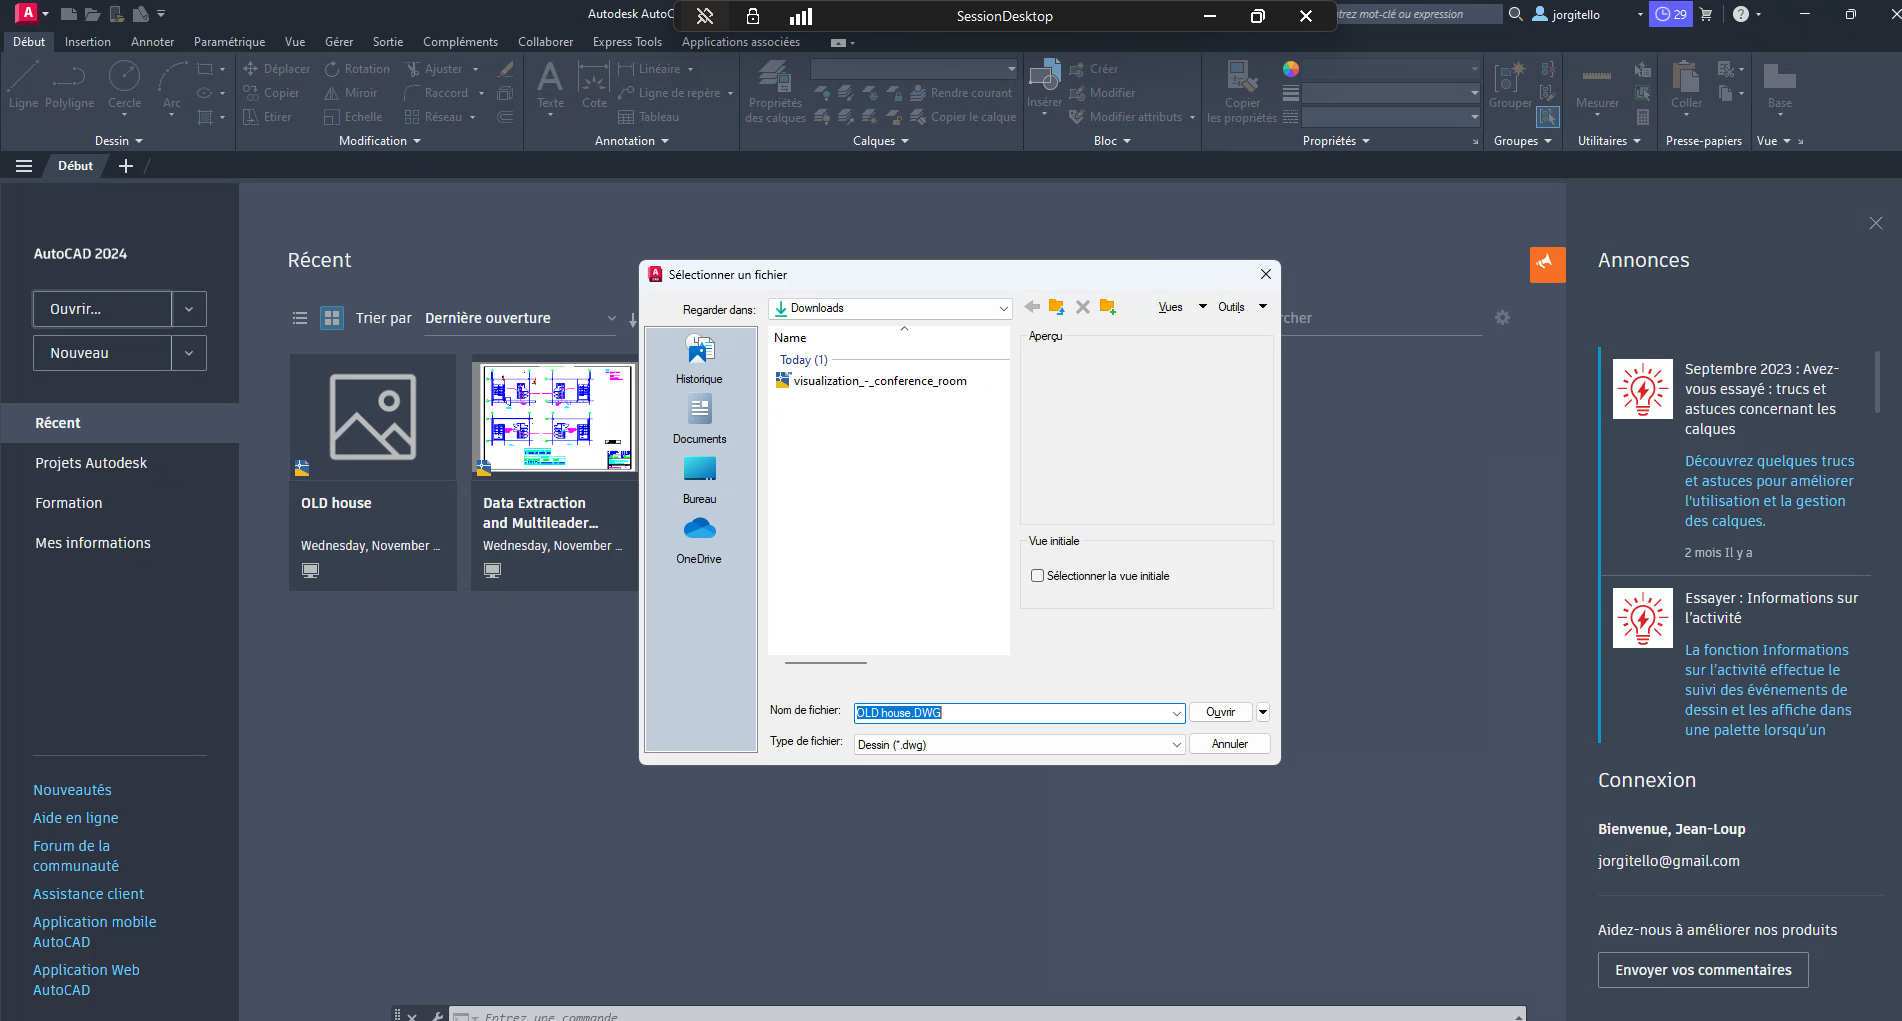Select the Polyligne tool in ribbon
This screenshot has height=1021, width=1902.
coord(69,85)
